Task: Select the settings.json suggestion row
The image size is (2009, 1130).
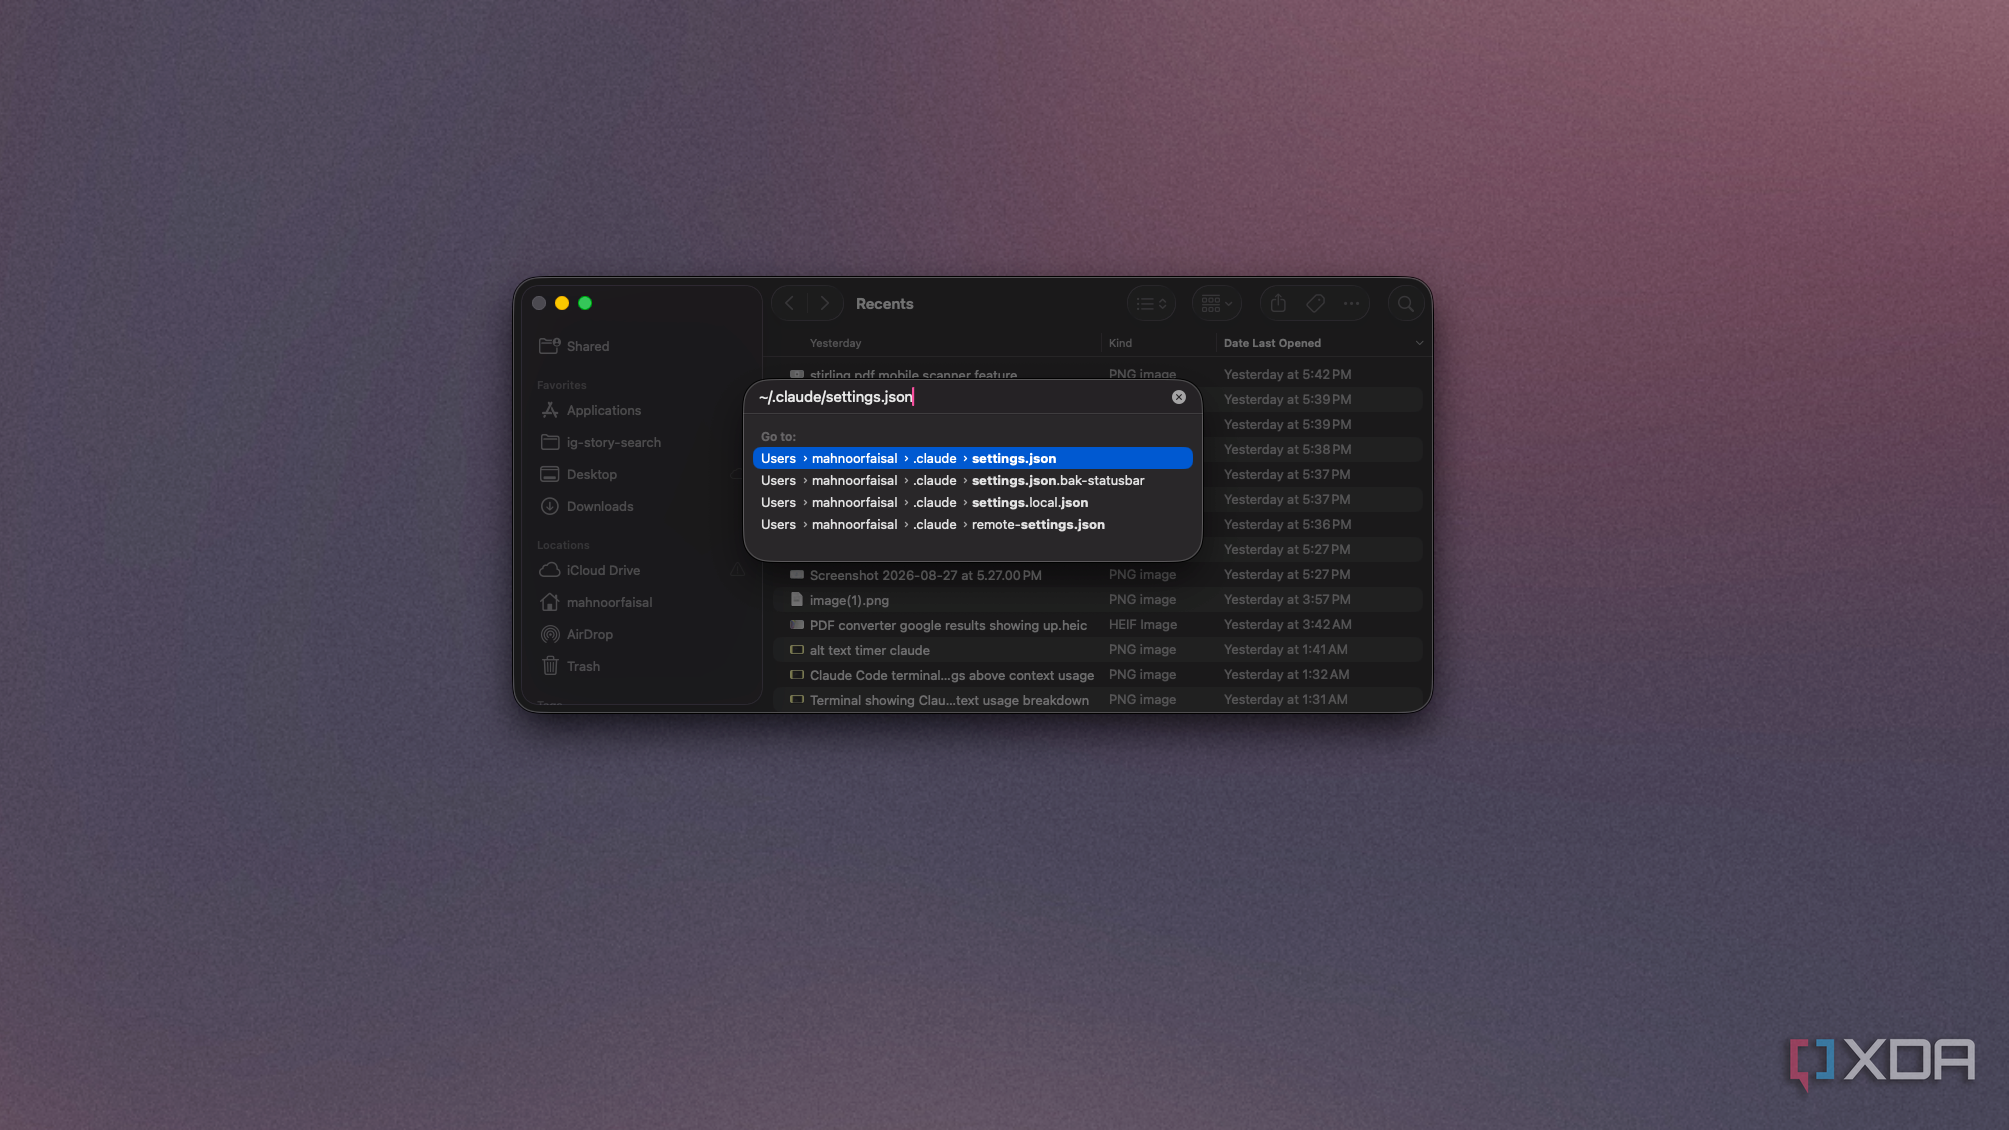Action: (x=972, y=458)
